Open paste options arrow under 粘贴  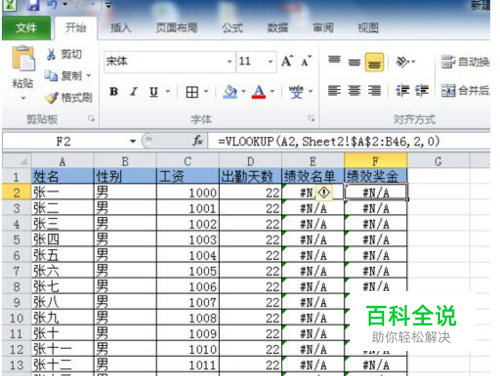[23, 98]
